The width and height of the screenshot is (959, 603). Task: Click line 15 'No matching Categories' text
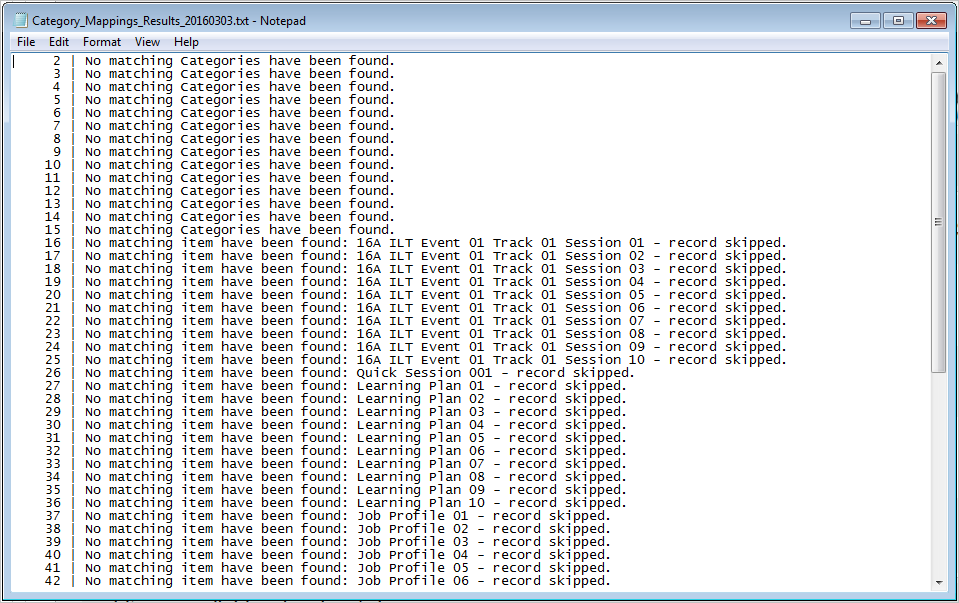[x=172, y=230]
